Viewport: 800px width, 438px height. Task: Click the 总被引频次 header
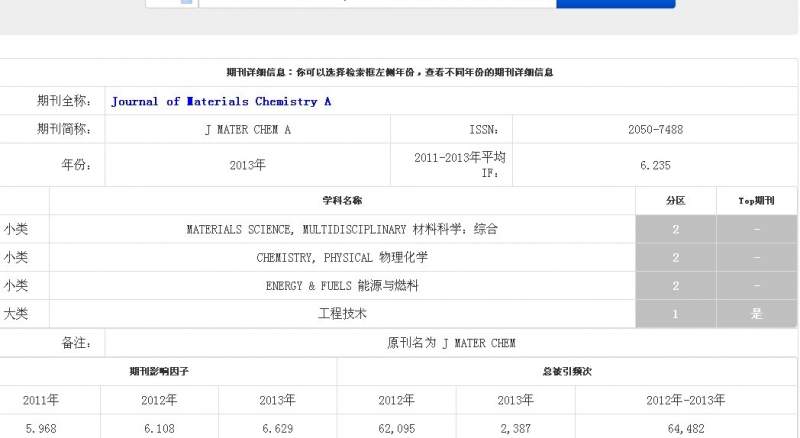tap(567, 372)
